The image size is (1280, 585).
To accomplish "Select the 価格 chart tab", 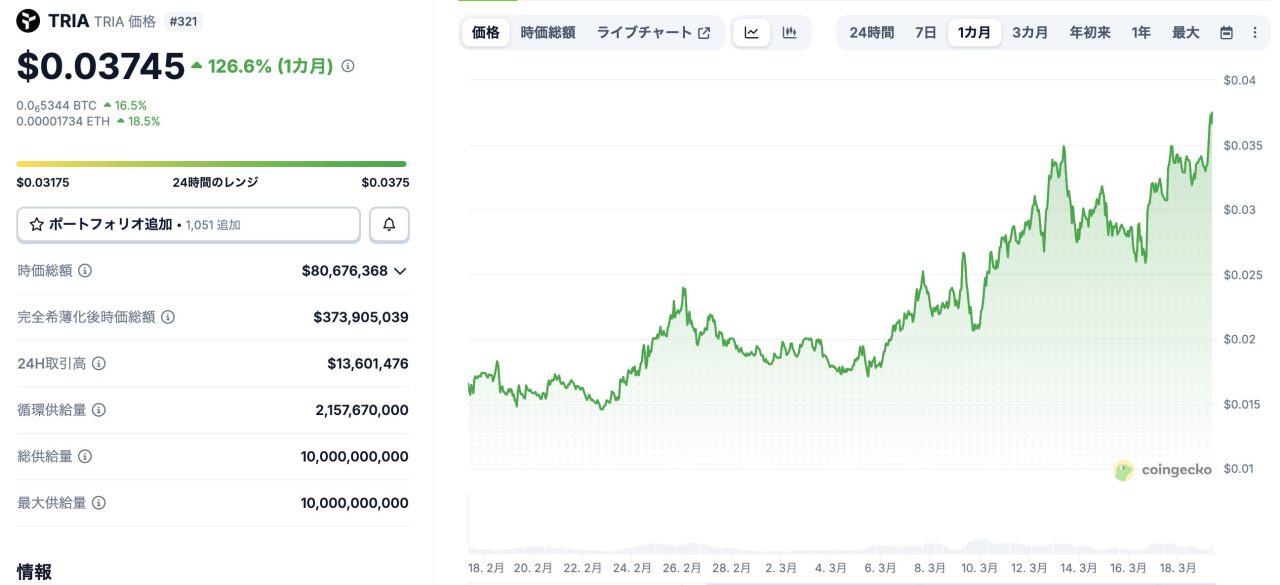I will pyautogui.click(x=485, y=33).
